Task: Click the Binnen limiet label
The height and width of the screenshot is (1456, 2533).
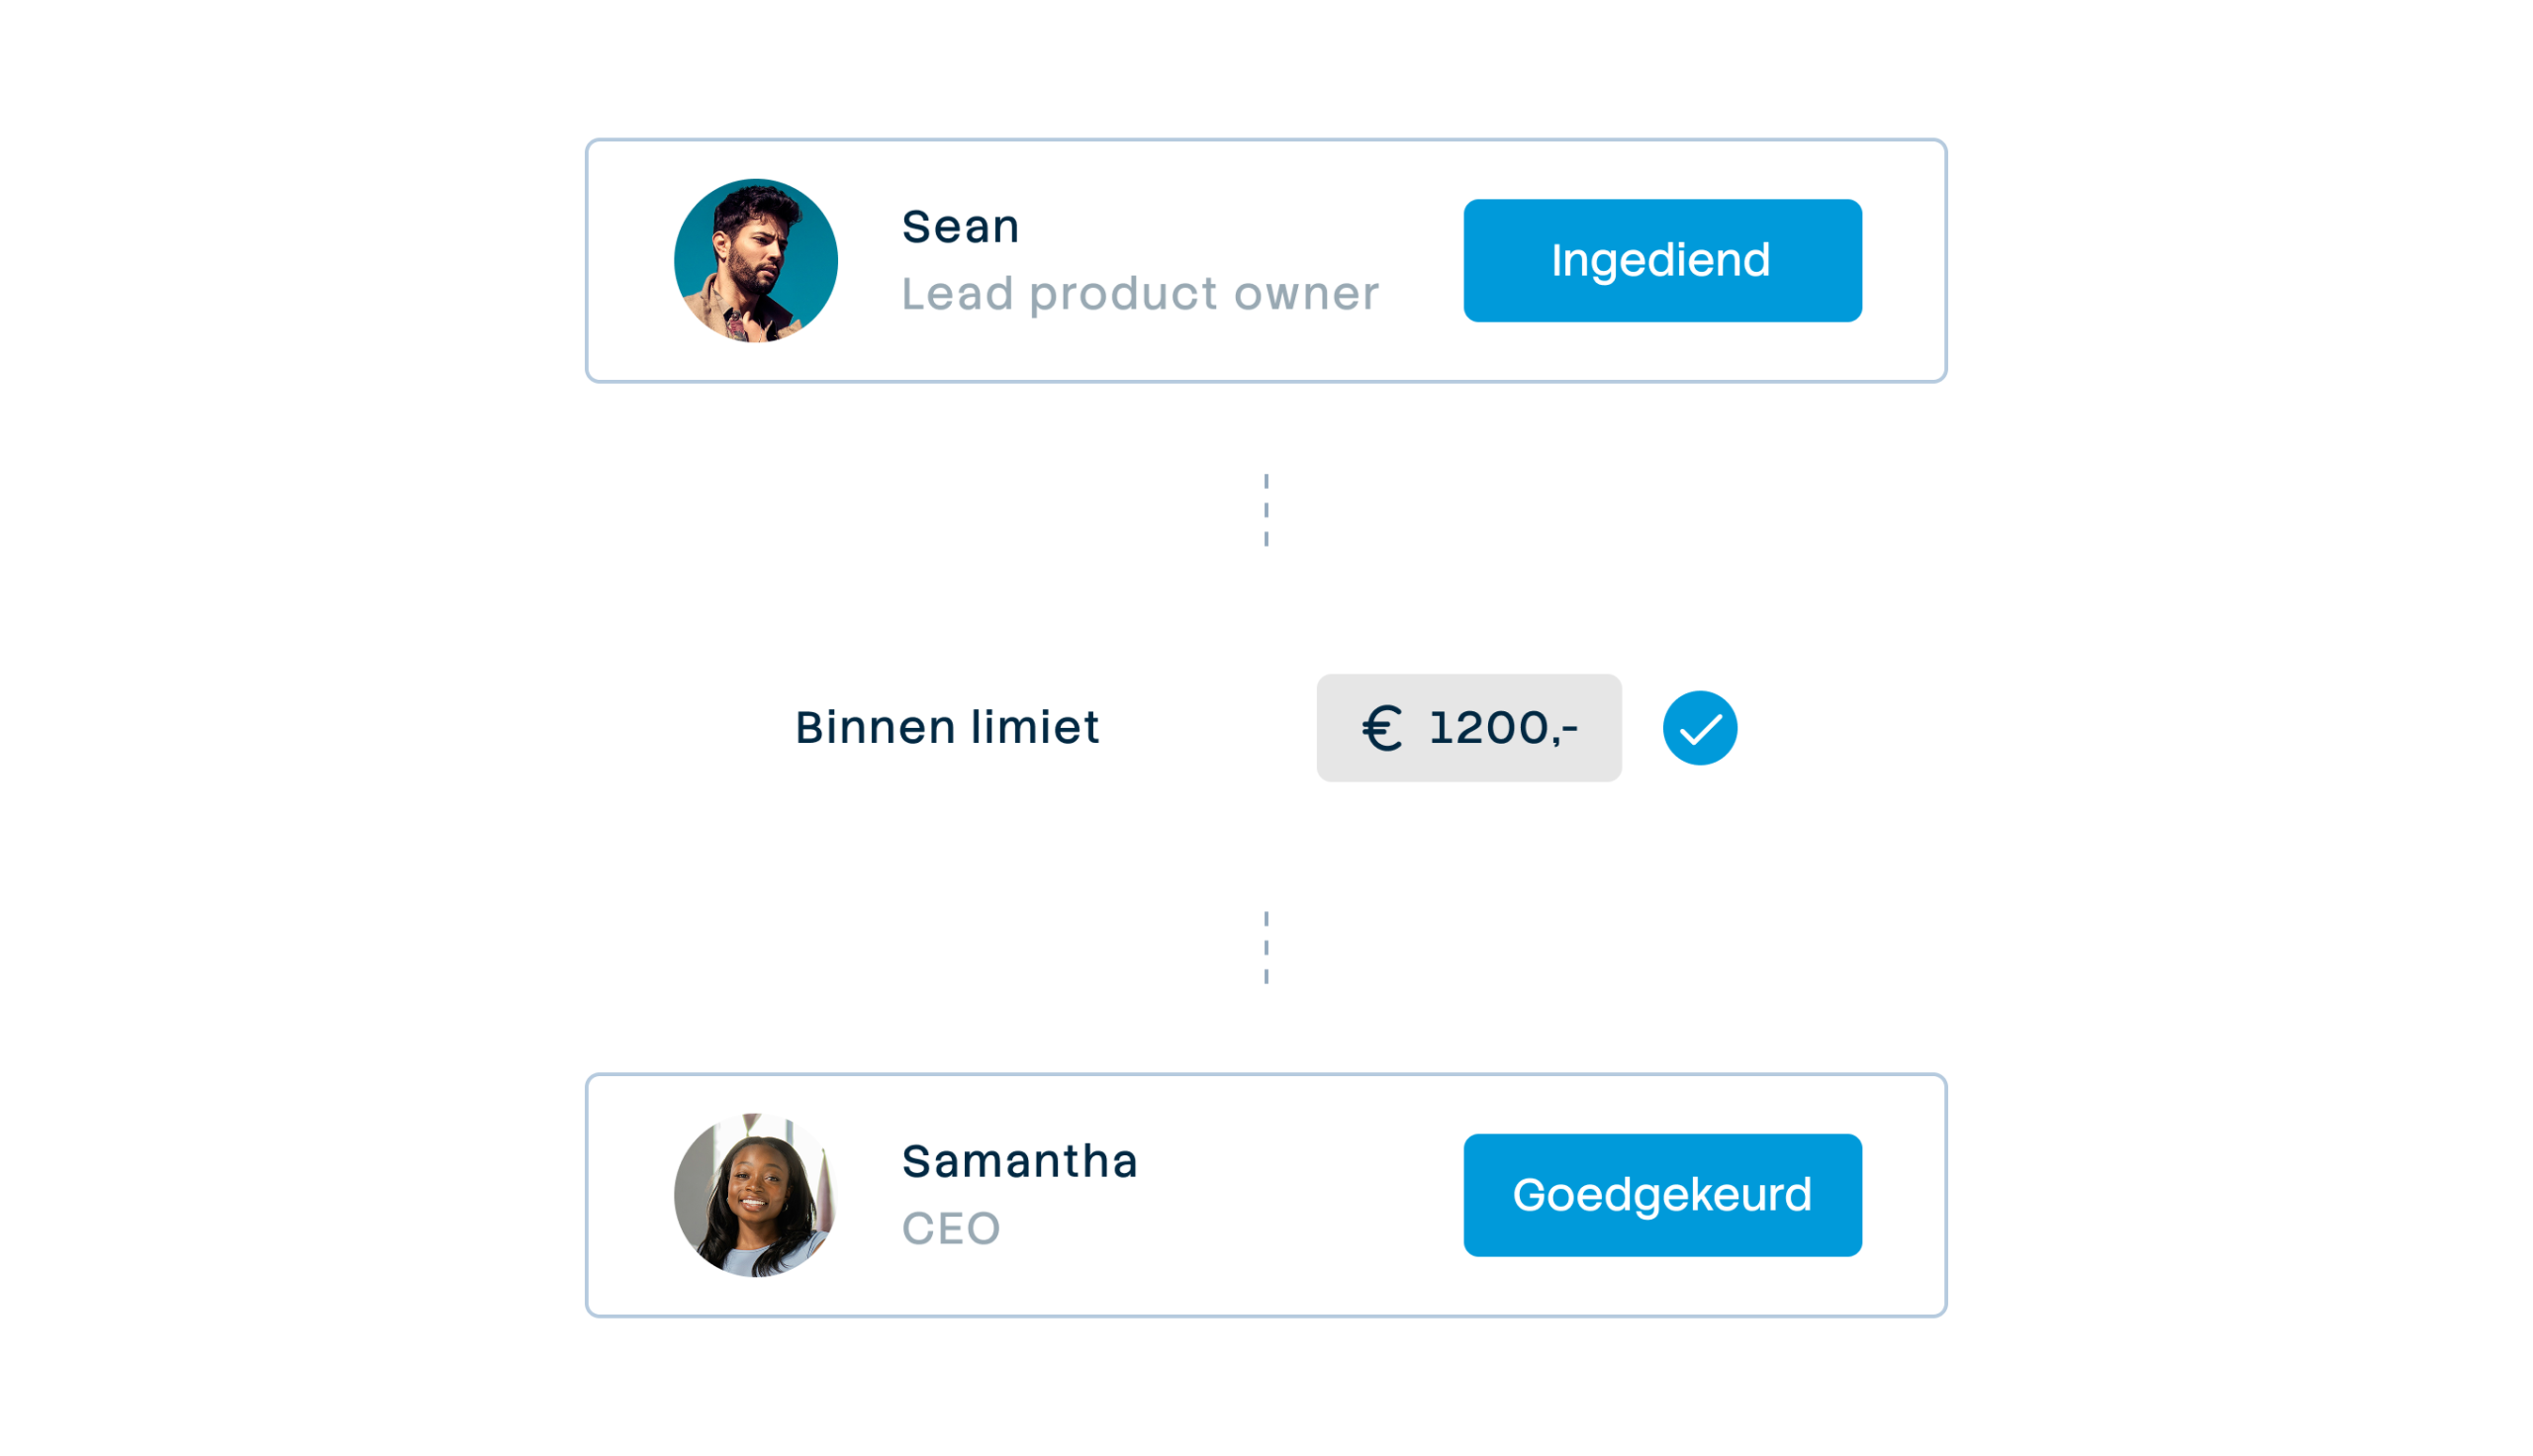Action: click(946, 728)
